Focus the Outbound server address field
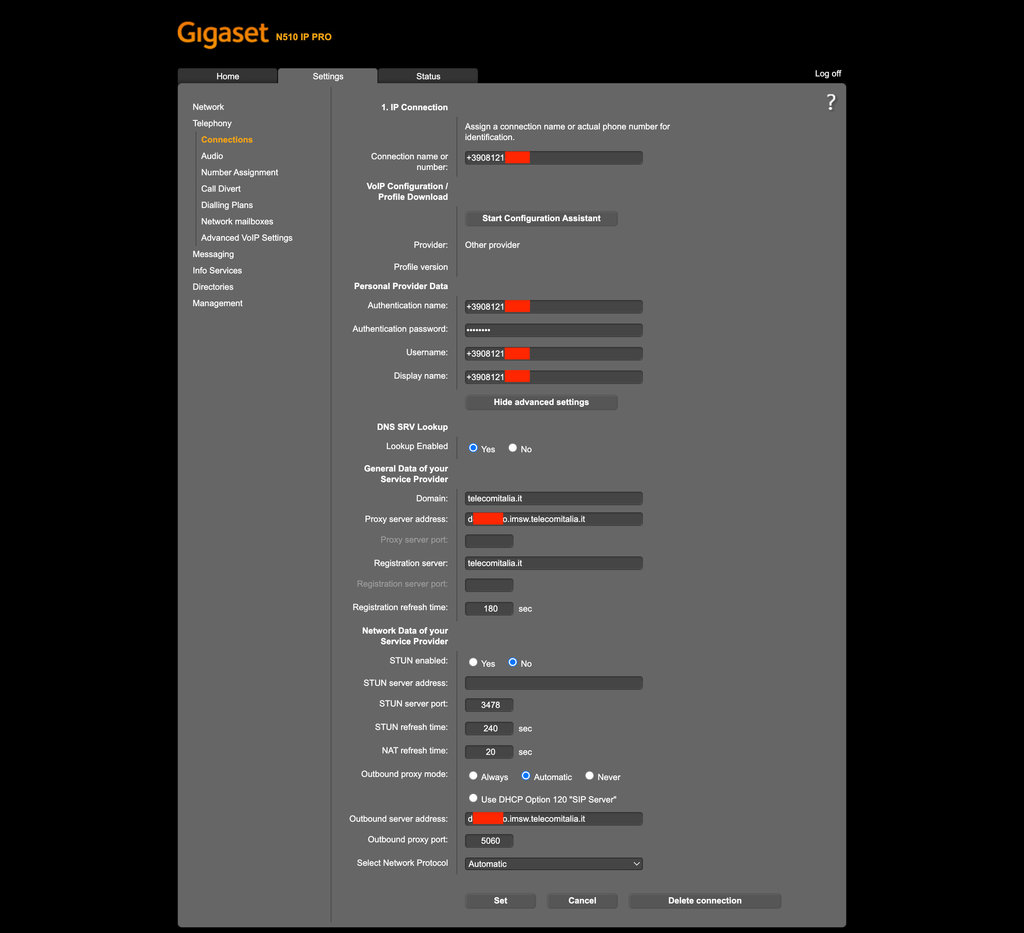Viewport: 1024px width, 933px height. pyautogui.click(x=554, y=819)
